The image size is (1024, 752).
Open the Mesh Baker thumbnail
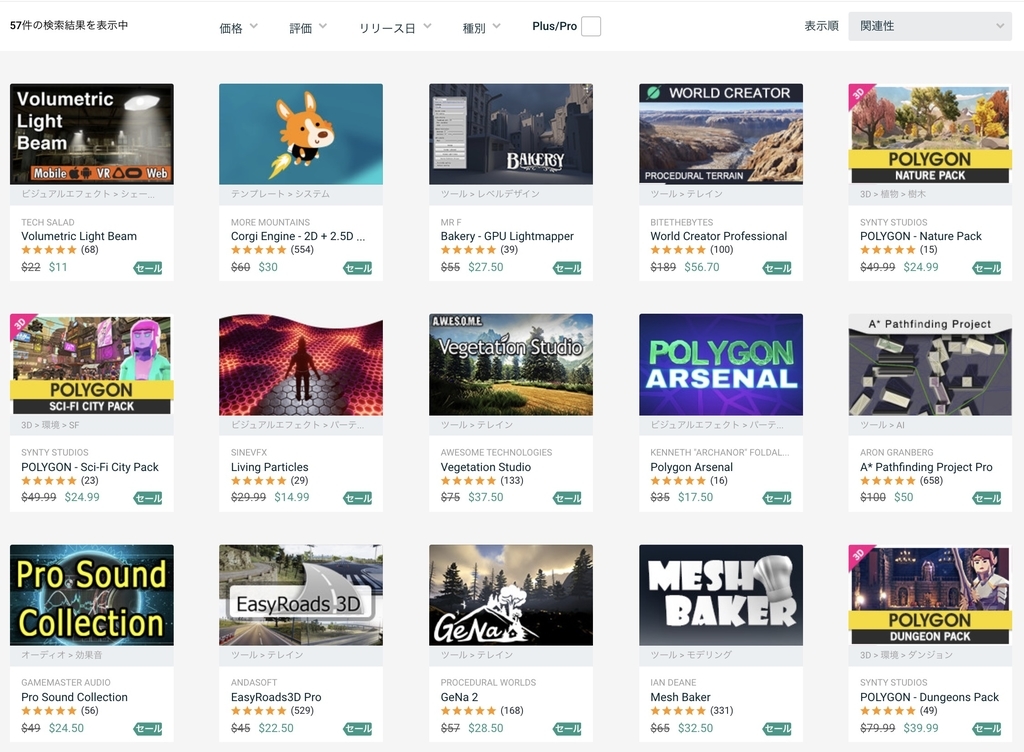pyautogui.click(x=721, y=595)
